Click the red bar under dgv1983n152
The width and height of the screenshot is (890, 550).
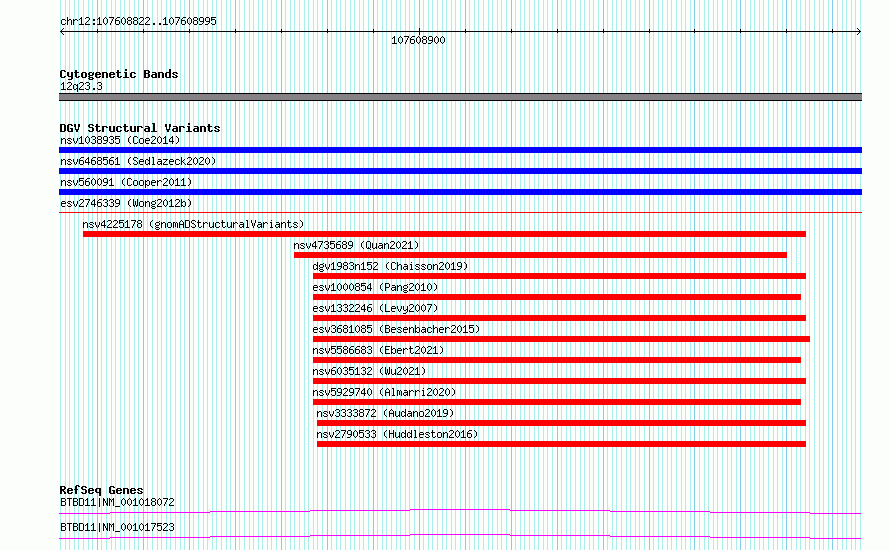559,276
